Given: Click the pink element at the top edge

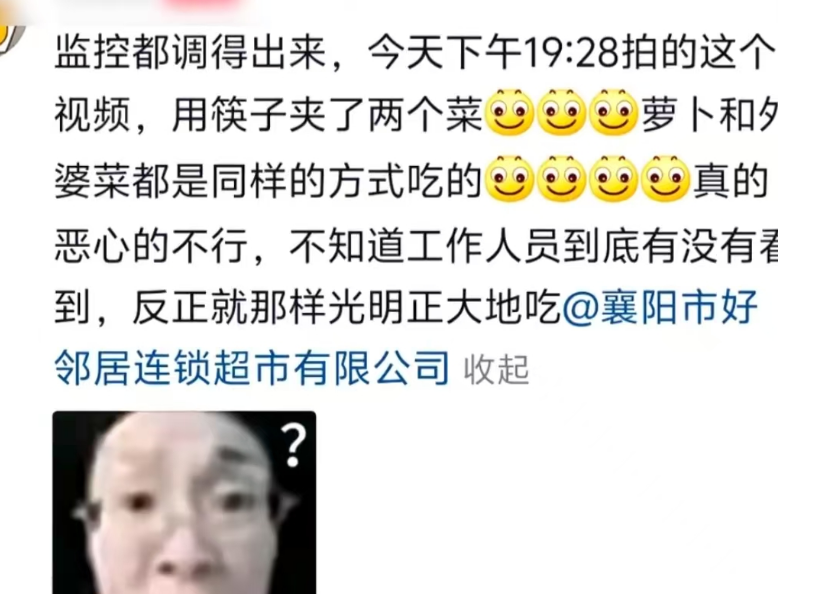Looking at the screenshot, I should click(x=201, y=4).
